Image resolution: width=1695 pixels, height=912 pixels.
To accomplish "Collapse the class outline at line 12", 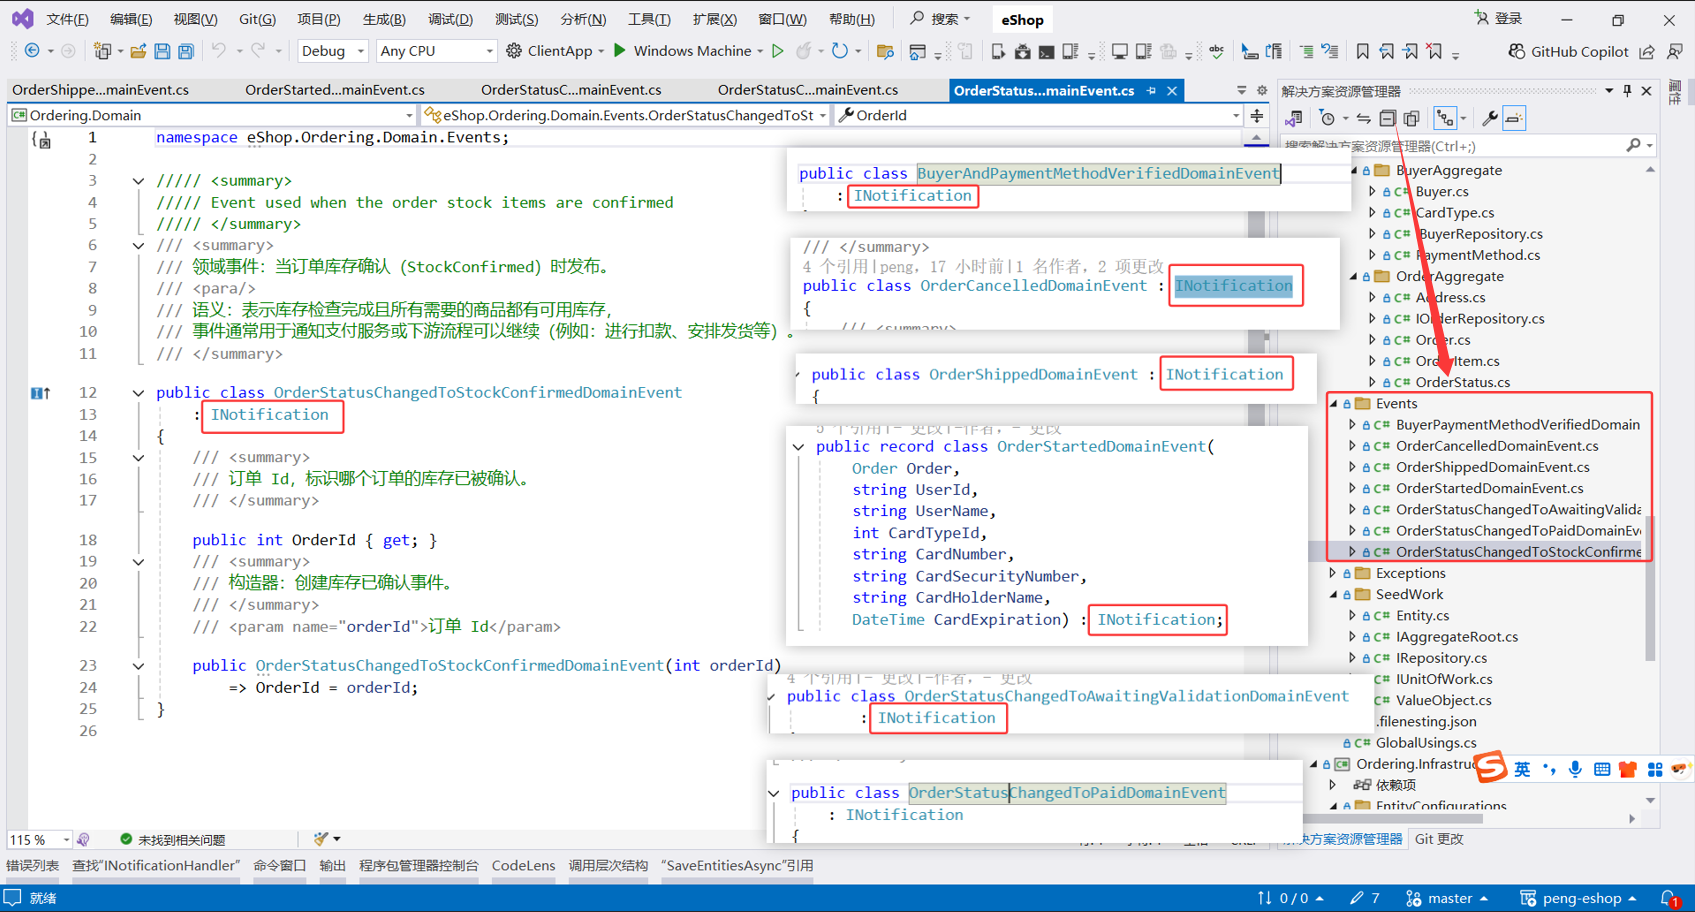I will (x=138, y=393).
